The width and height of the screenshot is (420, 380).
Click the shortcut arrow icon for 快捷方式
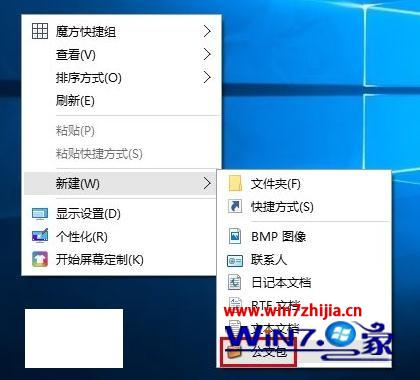[235, 206]
